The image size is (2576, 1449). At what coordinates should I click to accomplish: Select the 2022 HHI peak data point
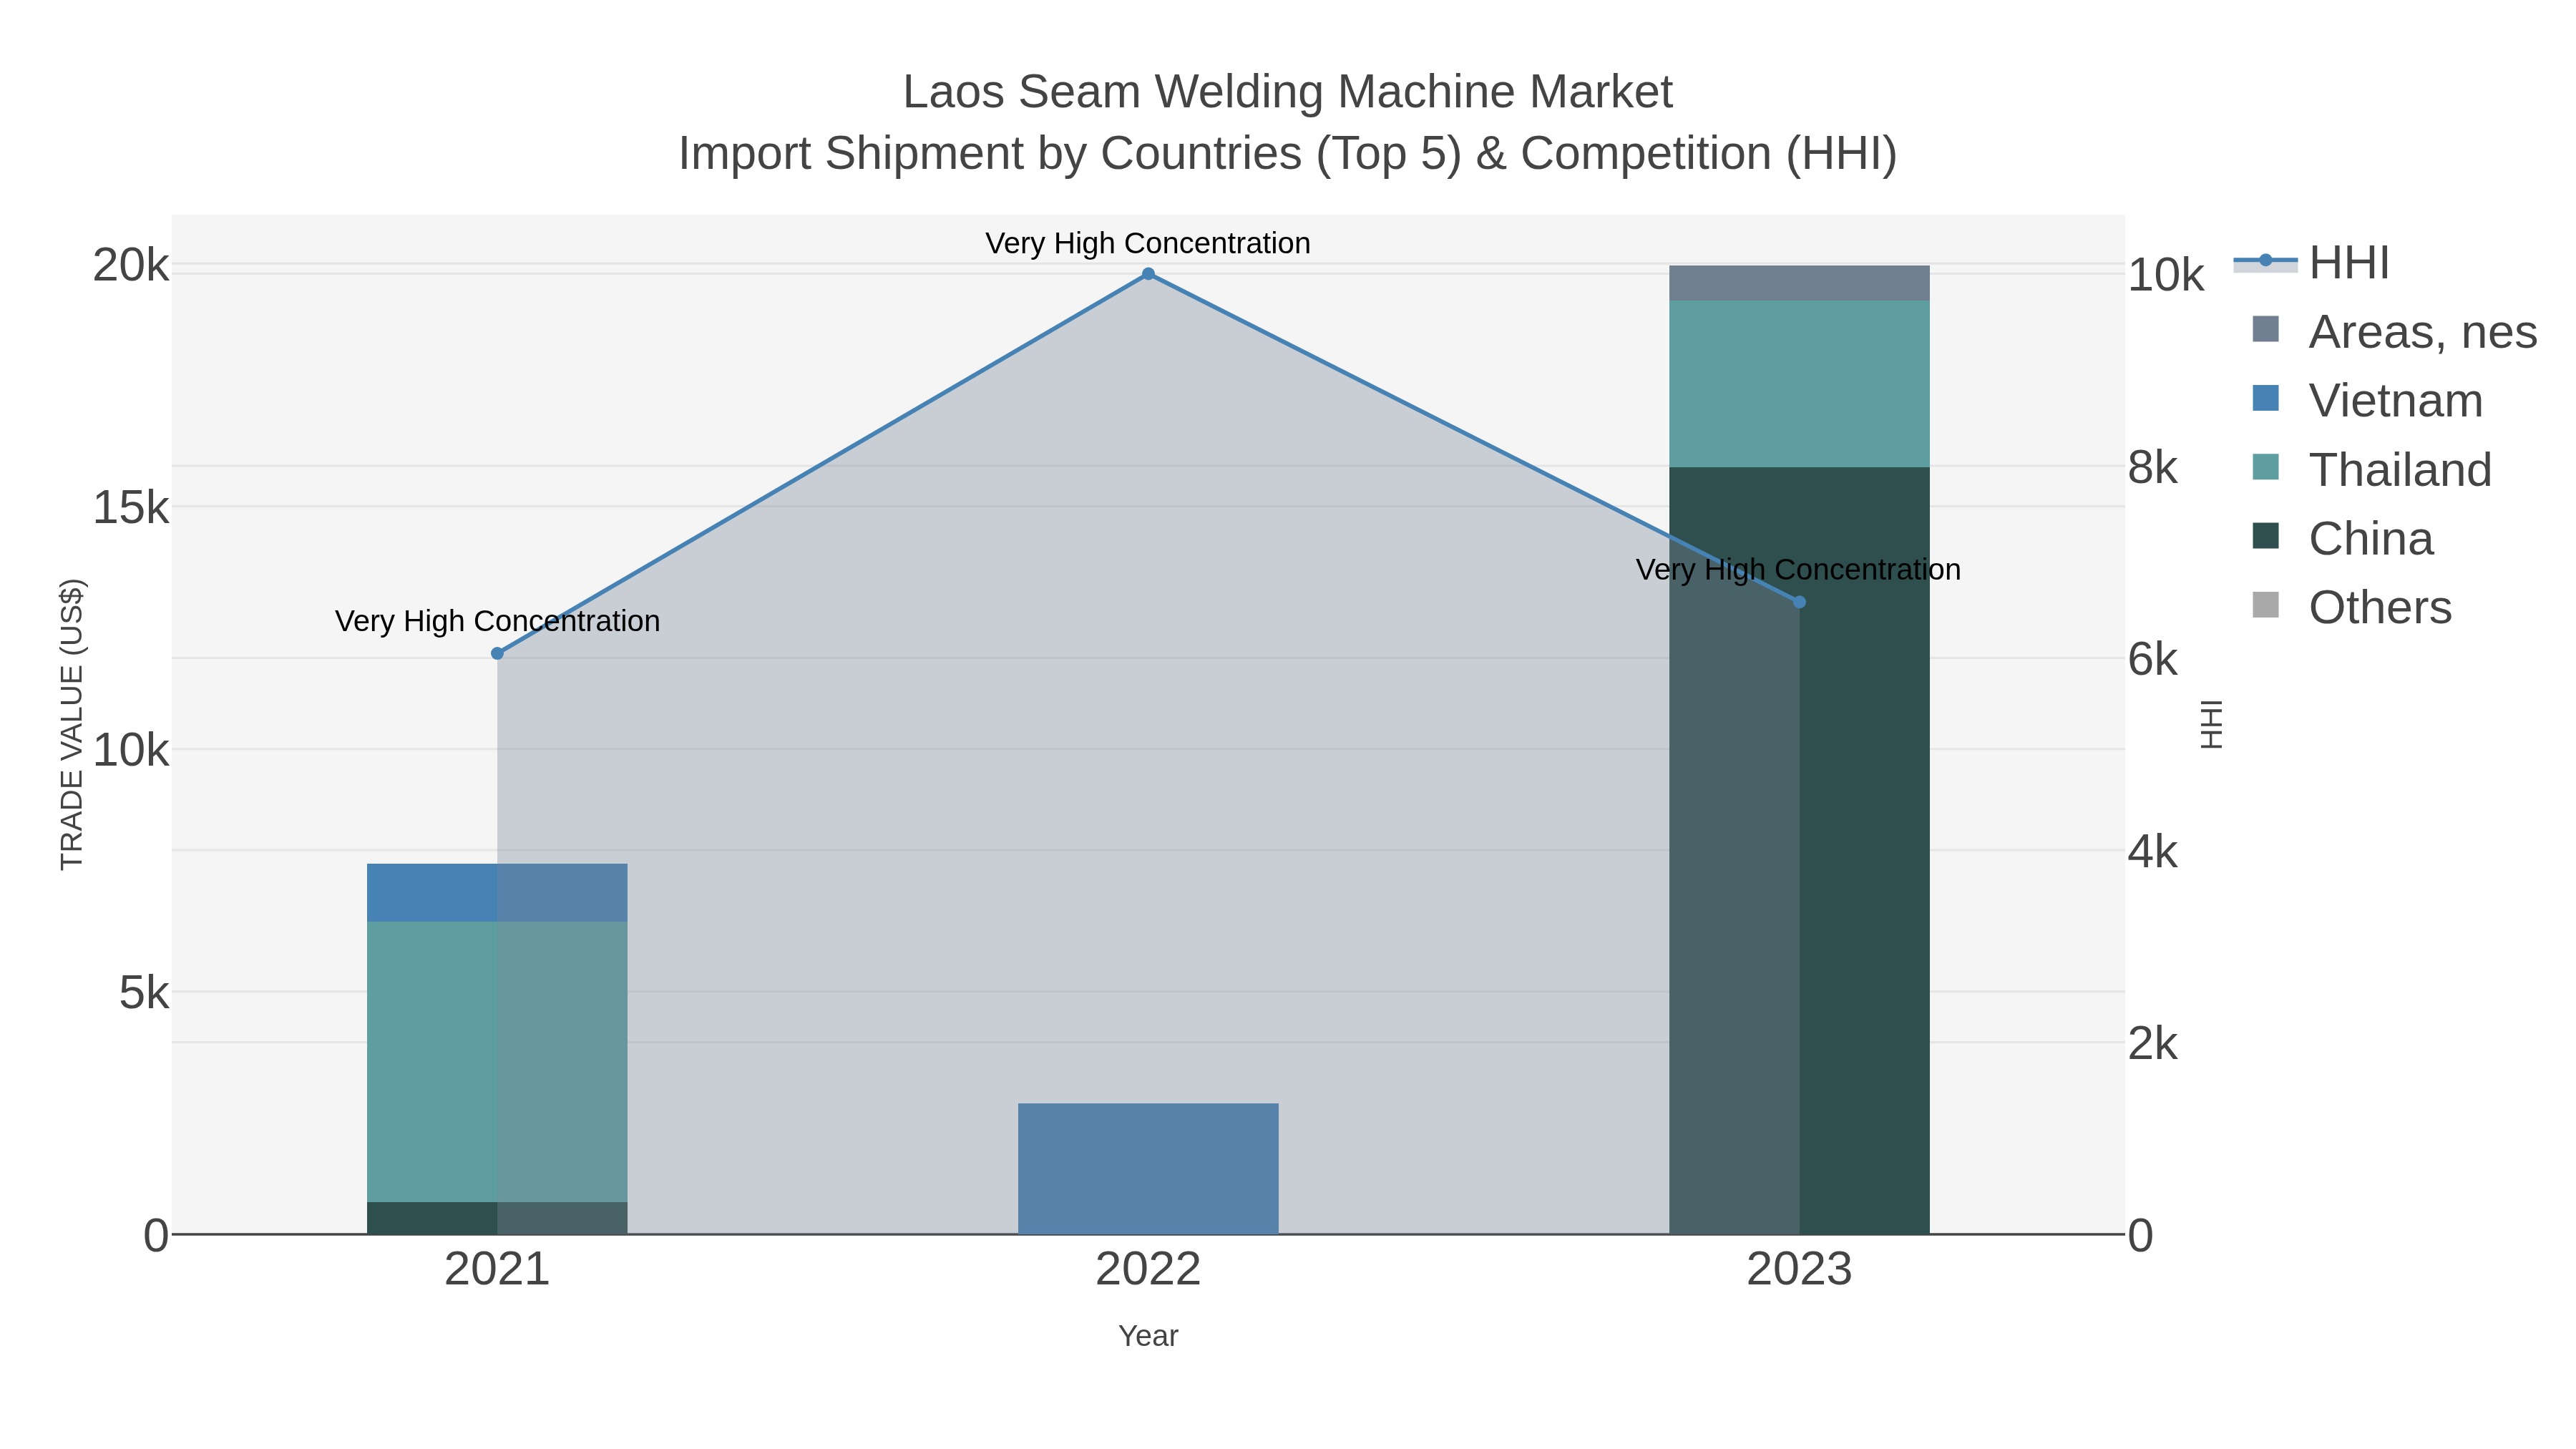pyautogui.click(x=1148, y=274)
